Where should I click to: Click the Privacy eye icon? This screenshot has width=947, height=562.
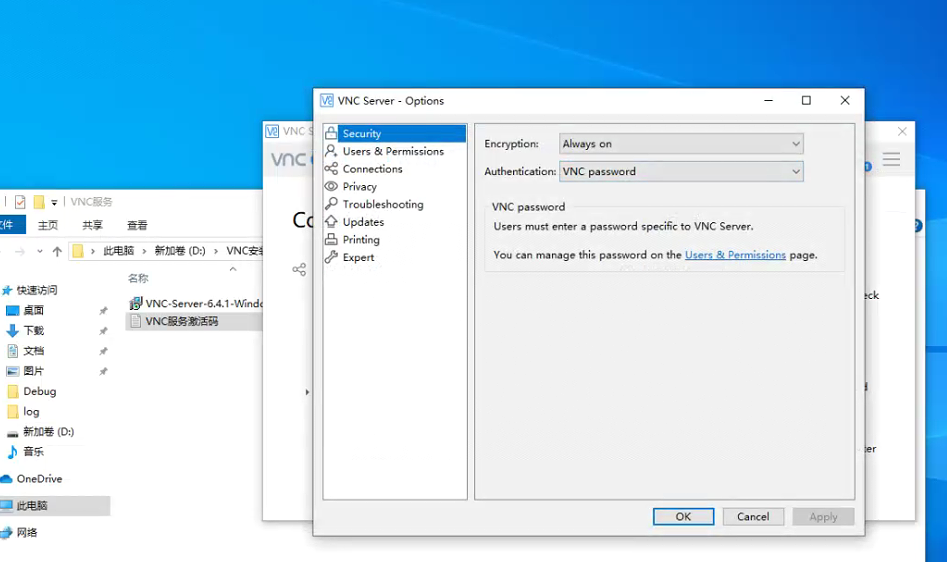click(x=331, y=187)
